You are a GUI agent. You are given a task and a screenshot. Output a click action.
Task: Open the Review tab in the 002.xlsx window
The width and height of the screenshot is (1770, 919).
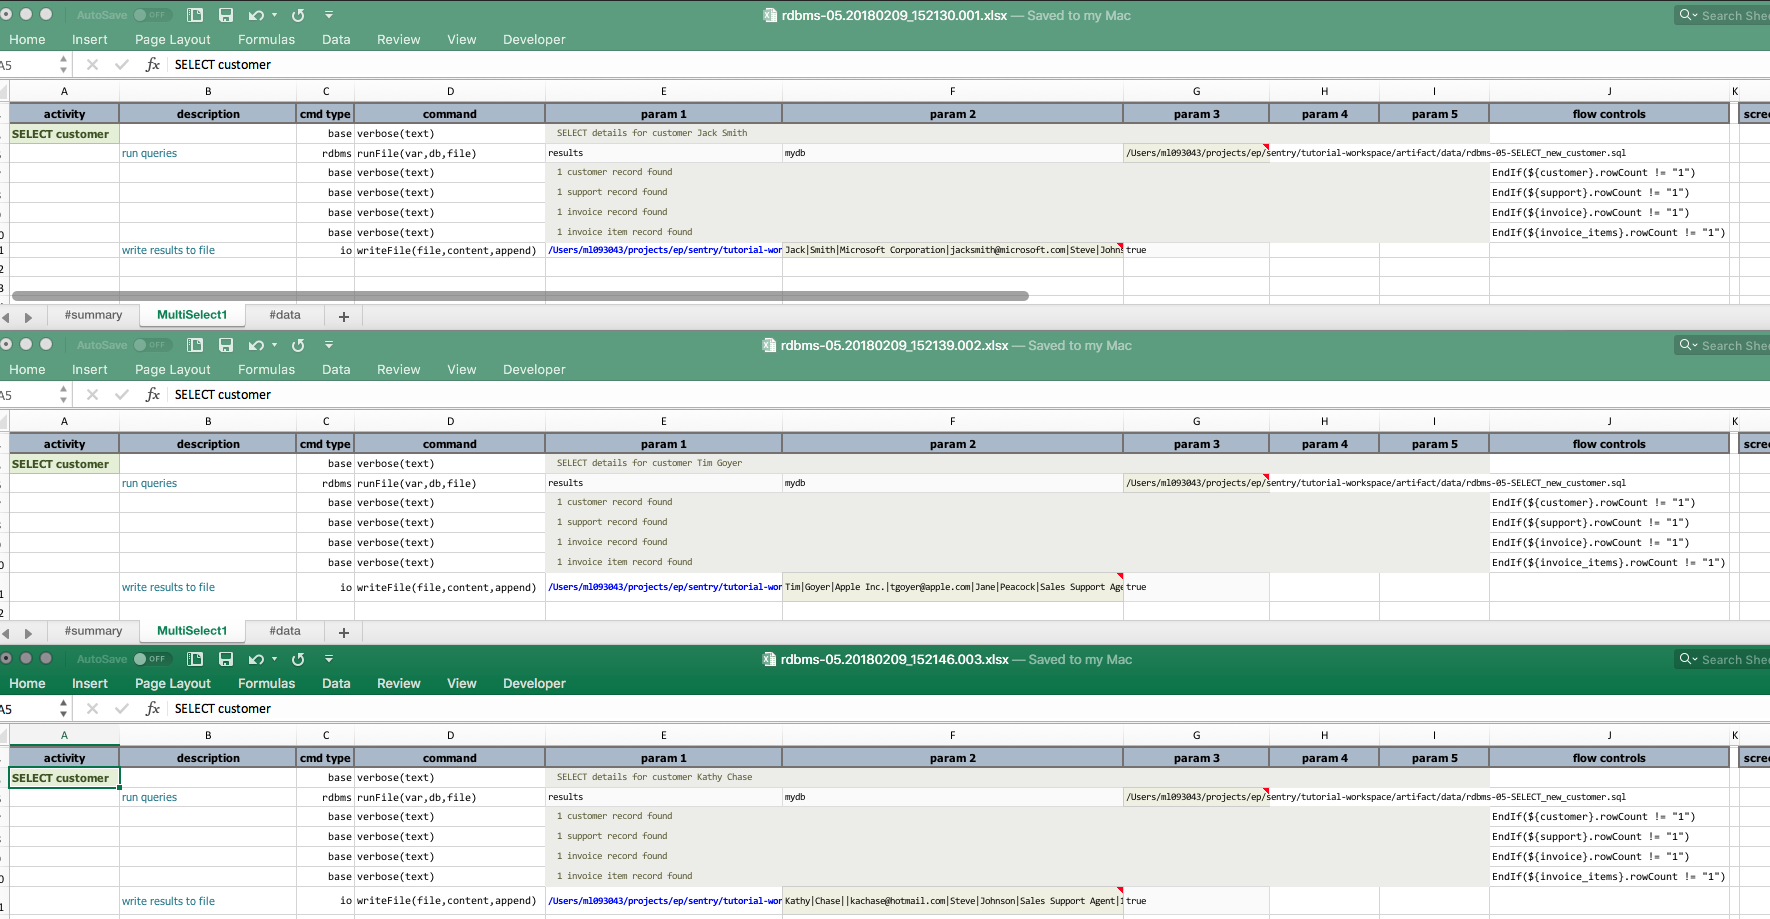[398, 369]
